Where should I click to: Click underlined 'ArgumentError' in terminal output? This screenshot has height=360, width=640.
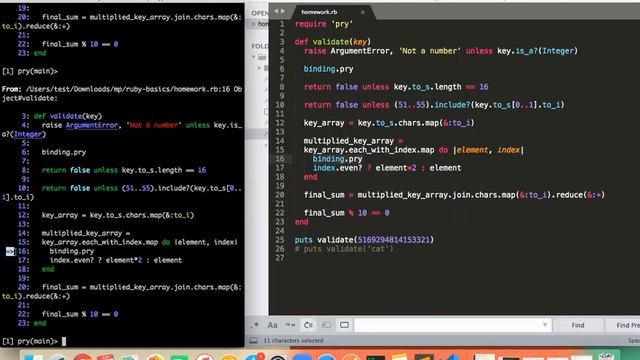[x=91, y=125]
